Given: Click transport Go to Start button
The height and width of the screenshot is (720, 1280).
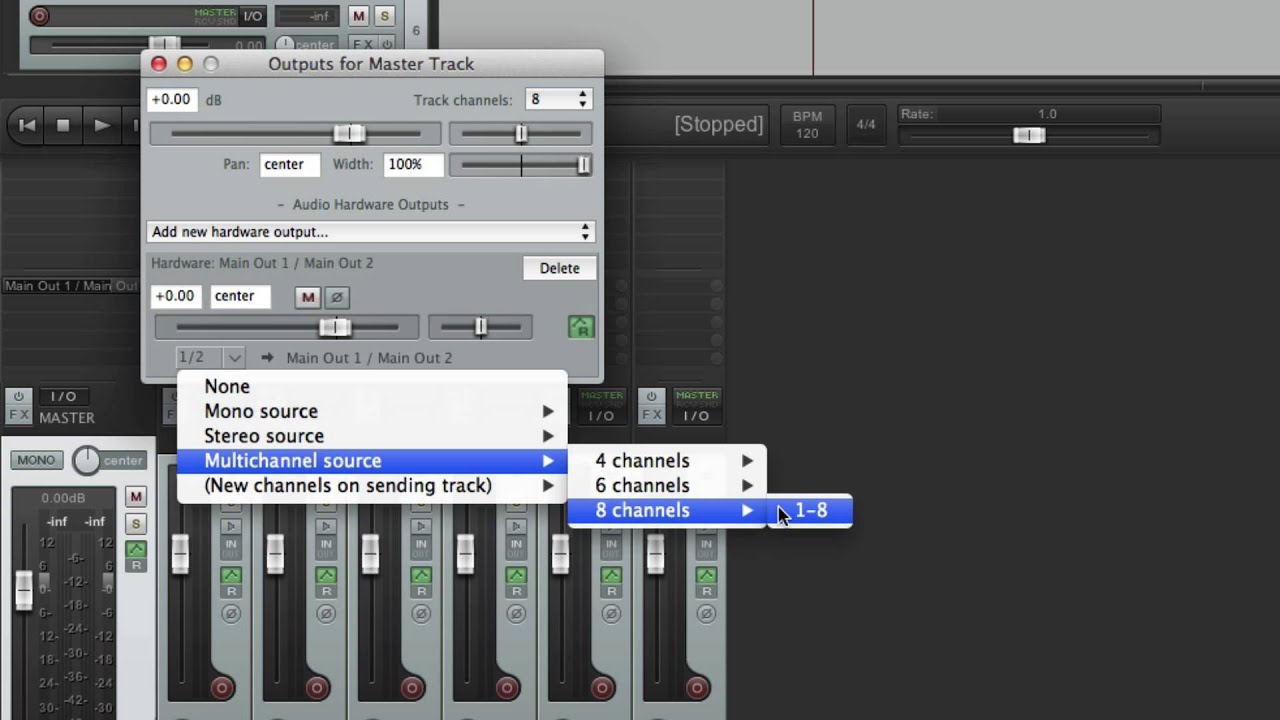Looking at the screenshot, I should 27,125.
